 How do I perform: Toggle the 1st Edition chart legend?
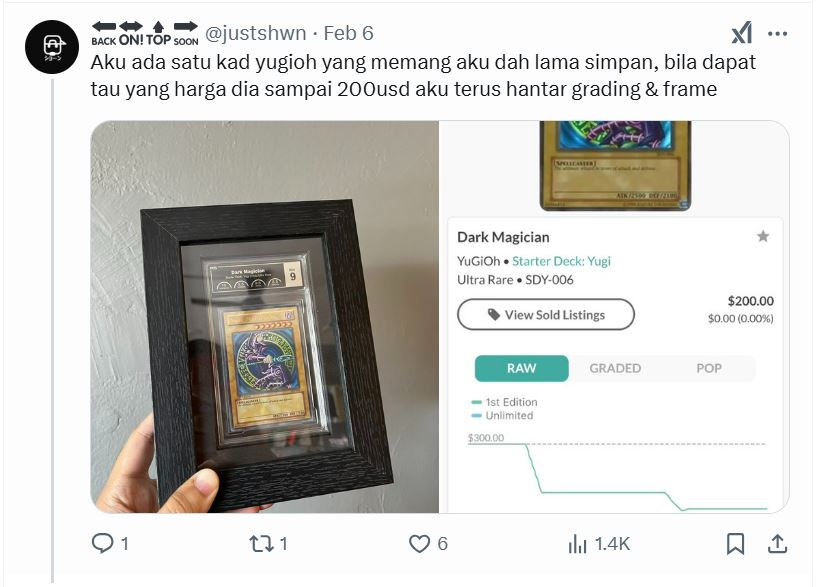point(504,402)
